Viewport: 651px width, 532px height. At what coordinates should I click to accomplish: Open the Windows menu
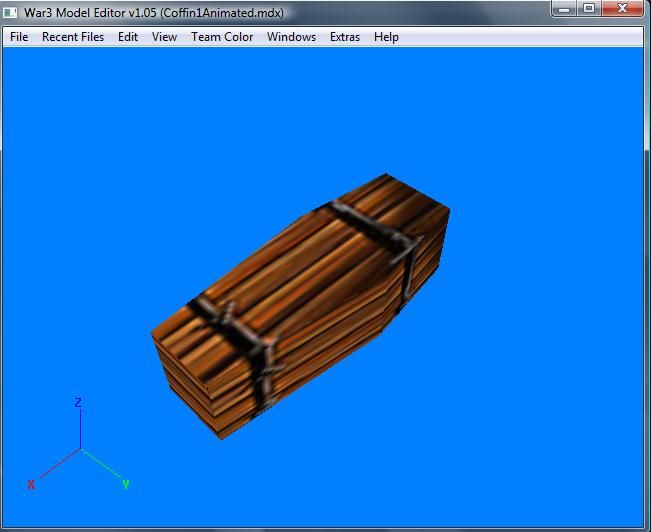[x=291, y=37]
